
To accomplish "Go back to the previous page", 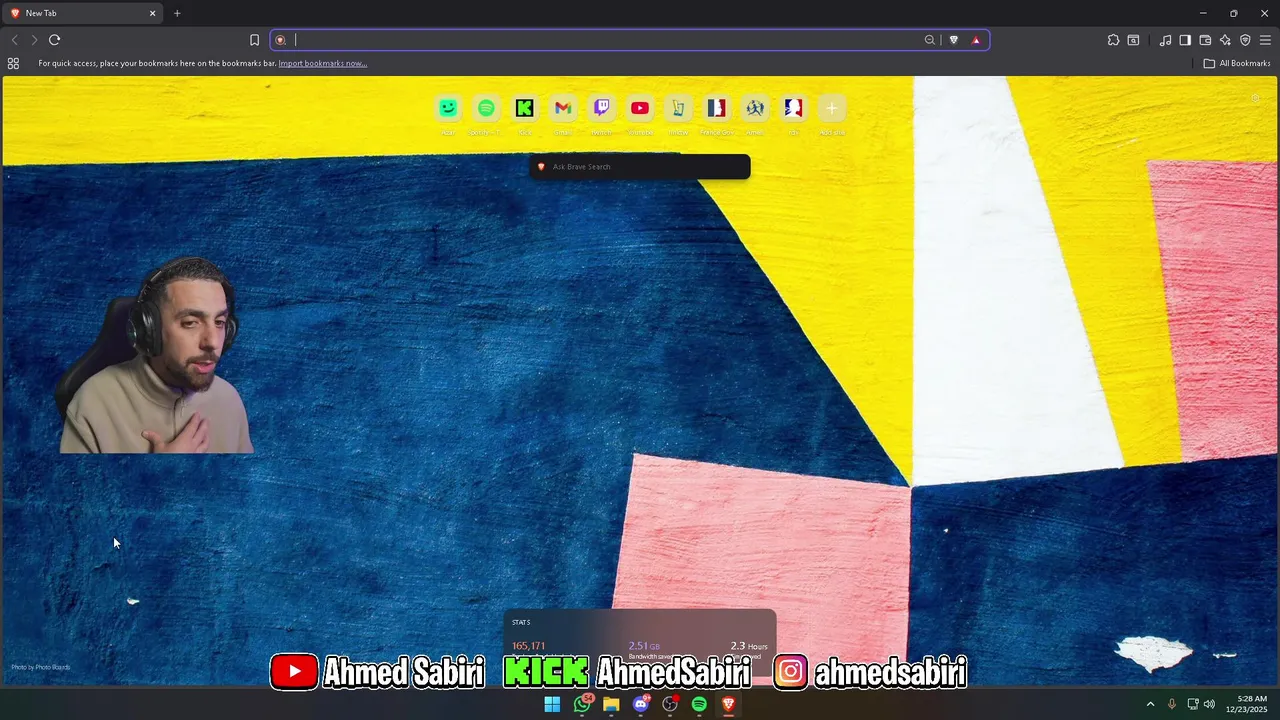I will (x=14, y=40).
